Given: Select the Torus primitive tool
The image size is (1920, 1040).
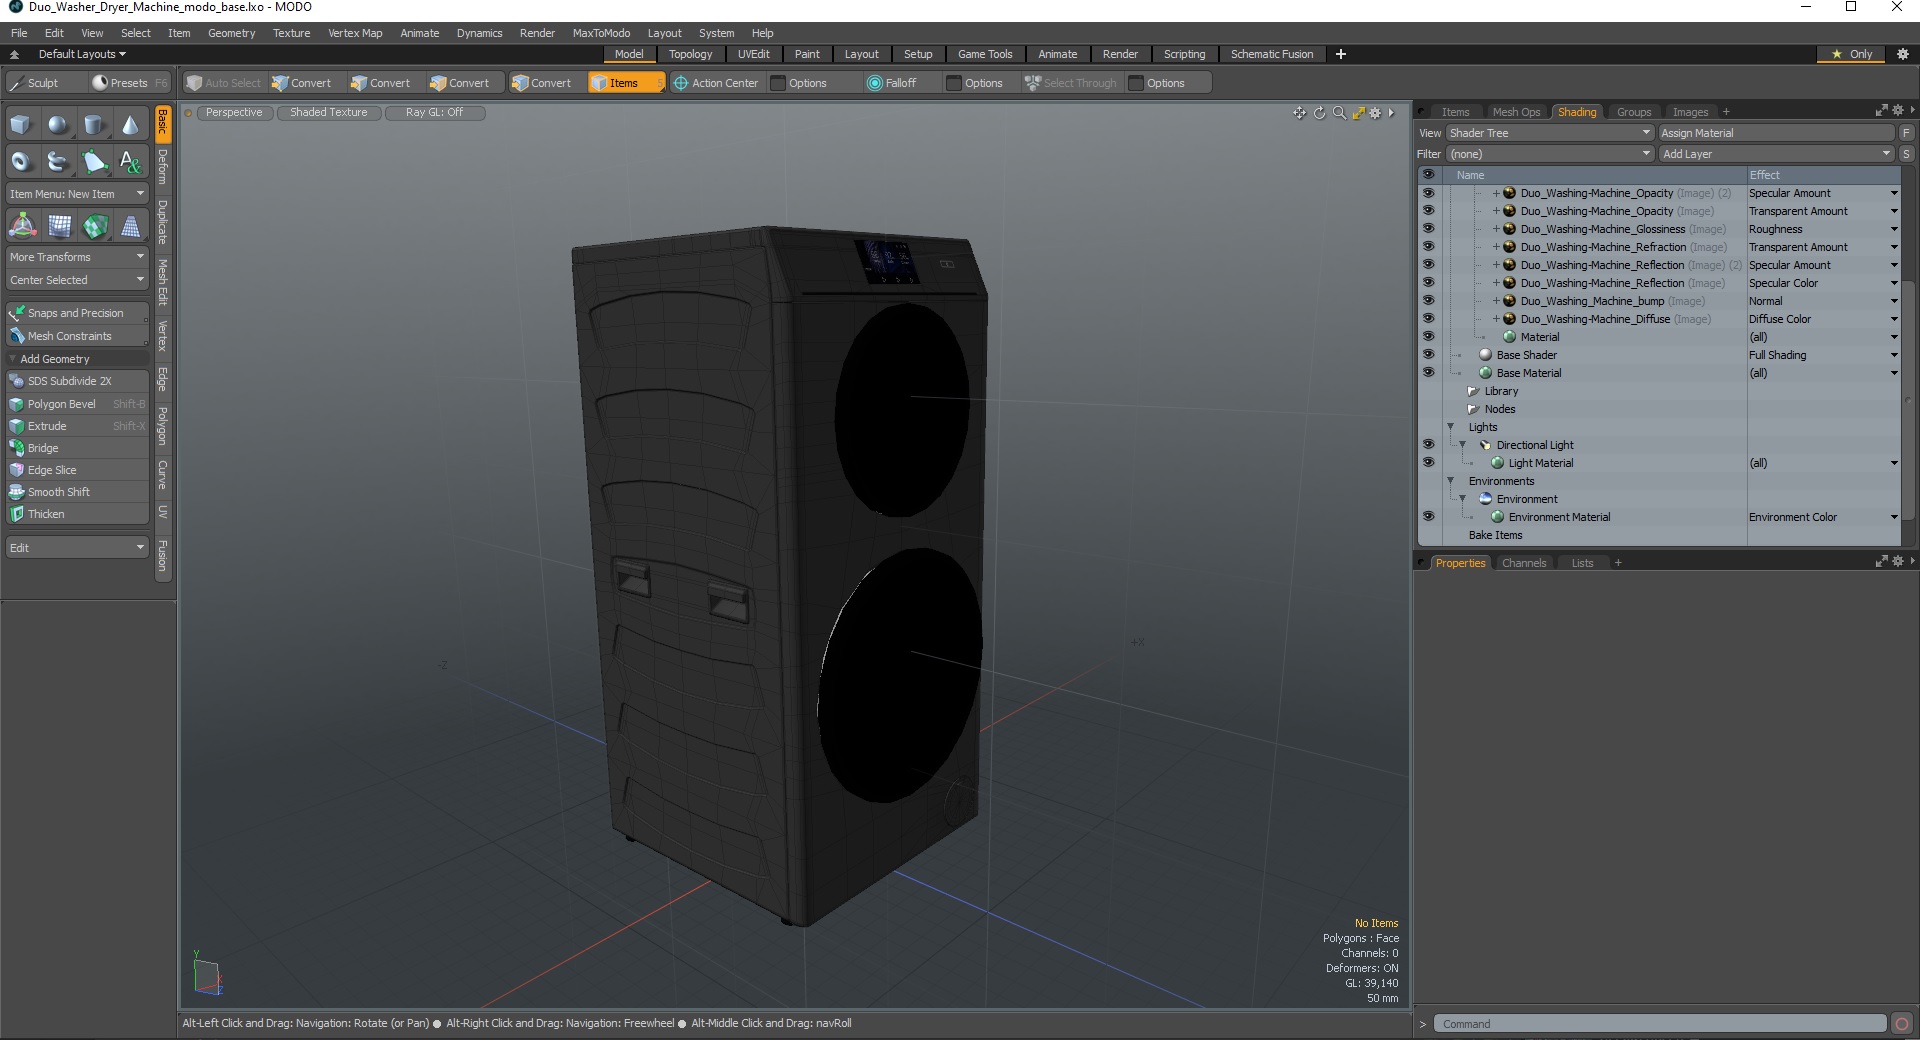Looking at the screenshot, I should (21, 161).
